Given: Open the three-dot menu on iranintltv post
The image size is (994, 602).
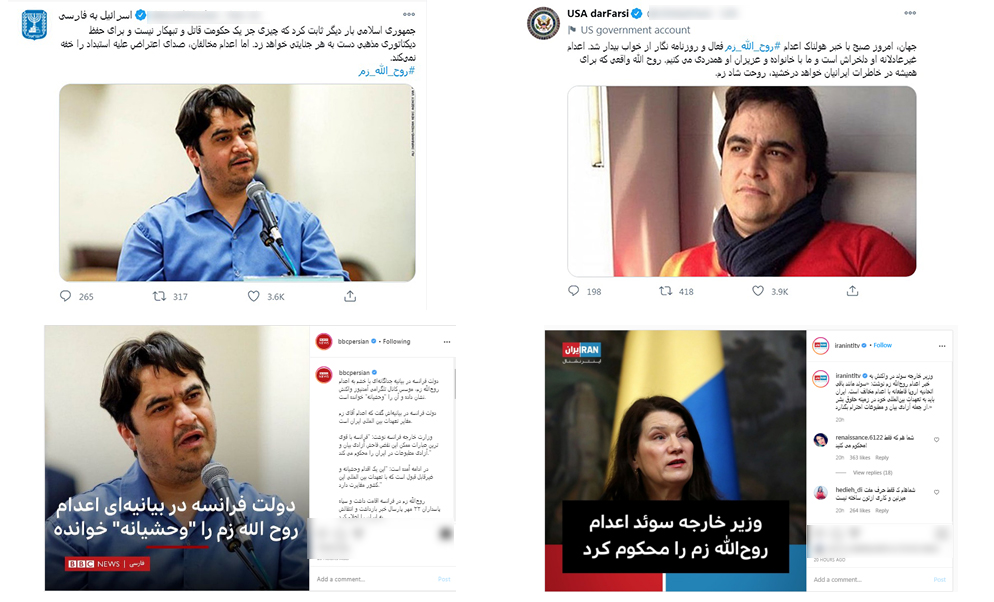Looking at the screenshot, I should click(942, 346).
